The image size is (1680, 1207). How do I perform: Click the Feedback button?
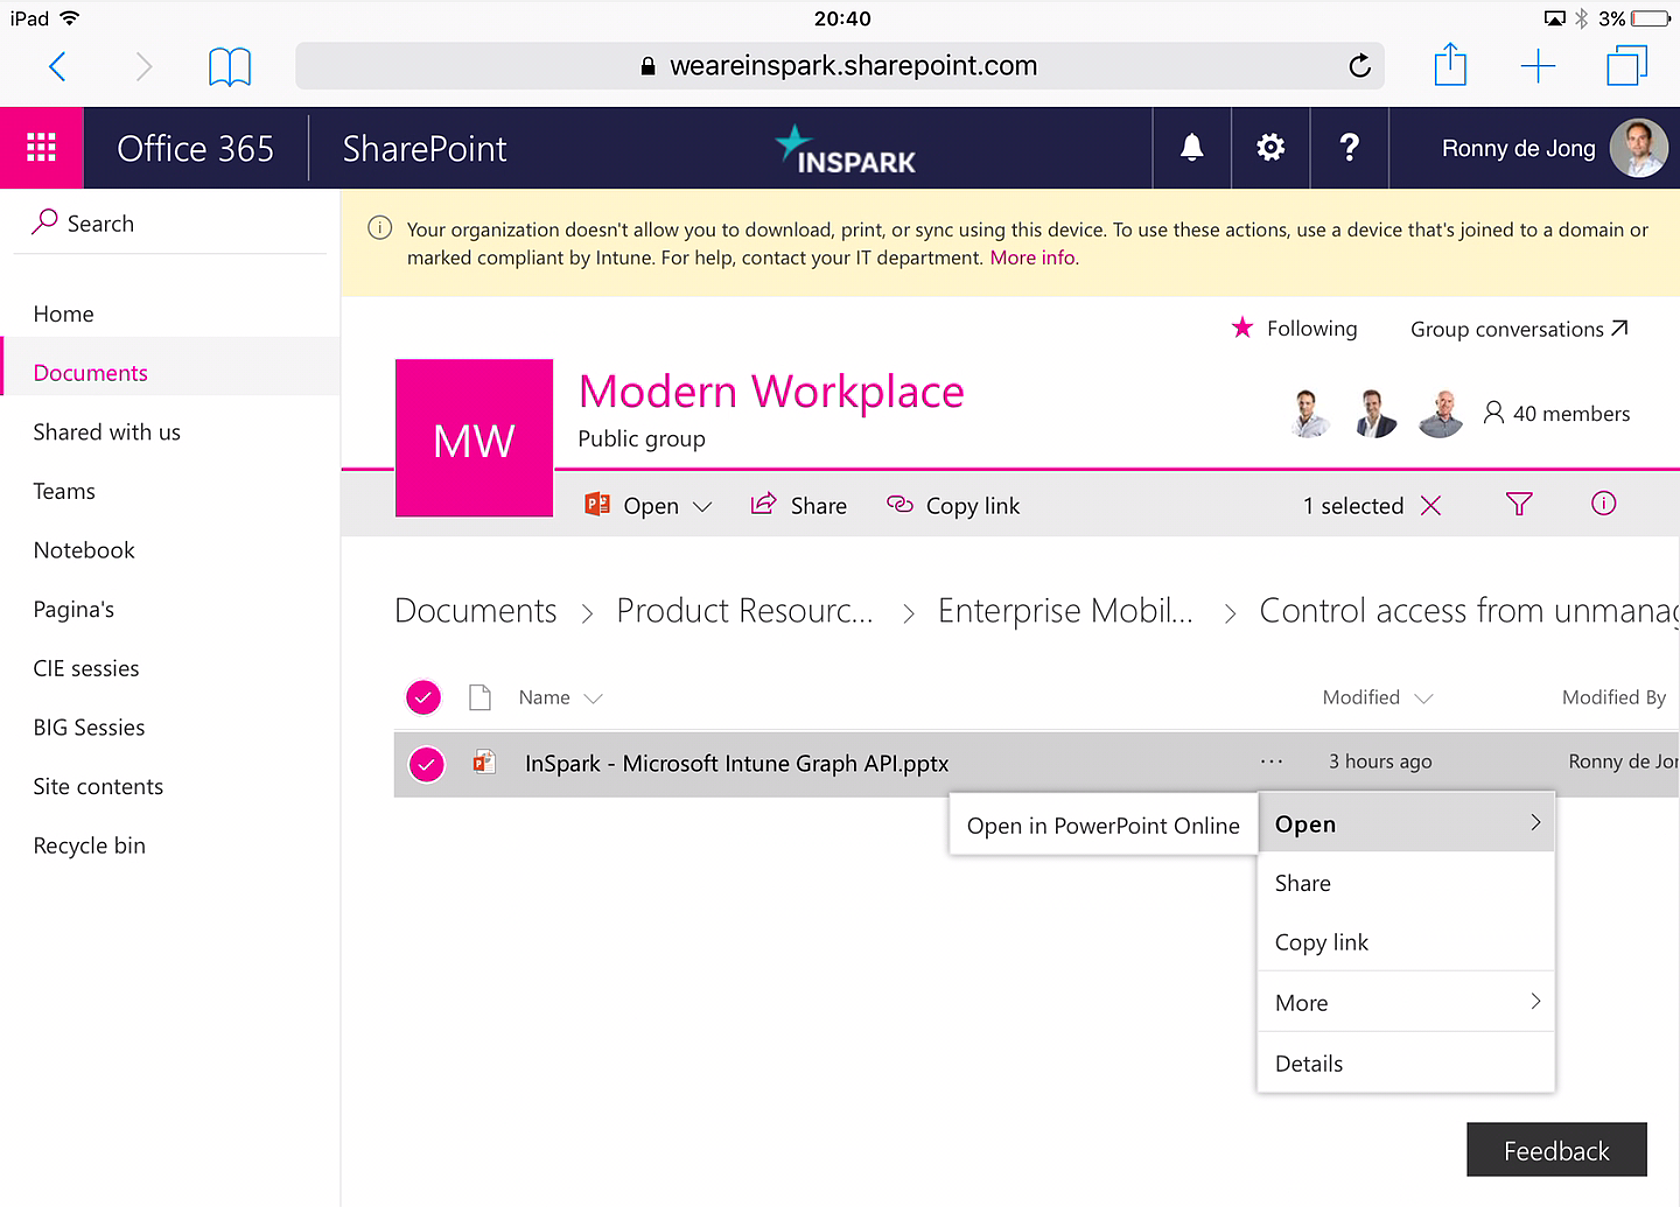1555,1150
